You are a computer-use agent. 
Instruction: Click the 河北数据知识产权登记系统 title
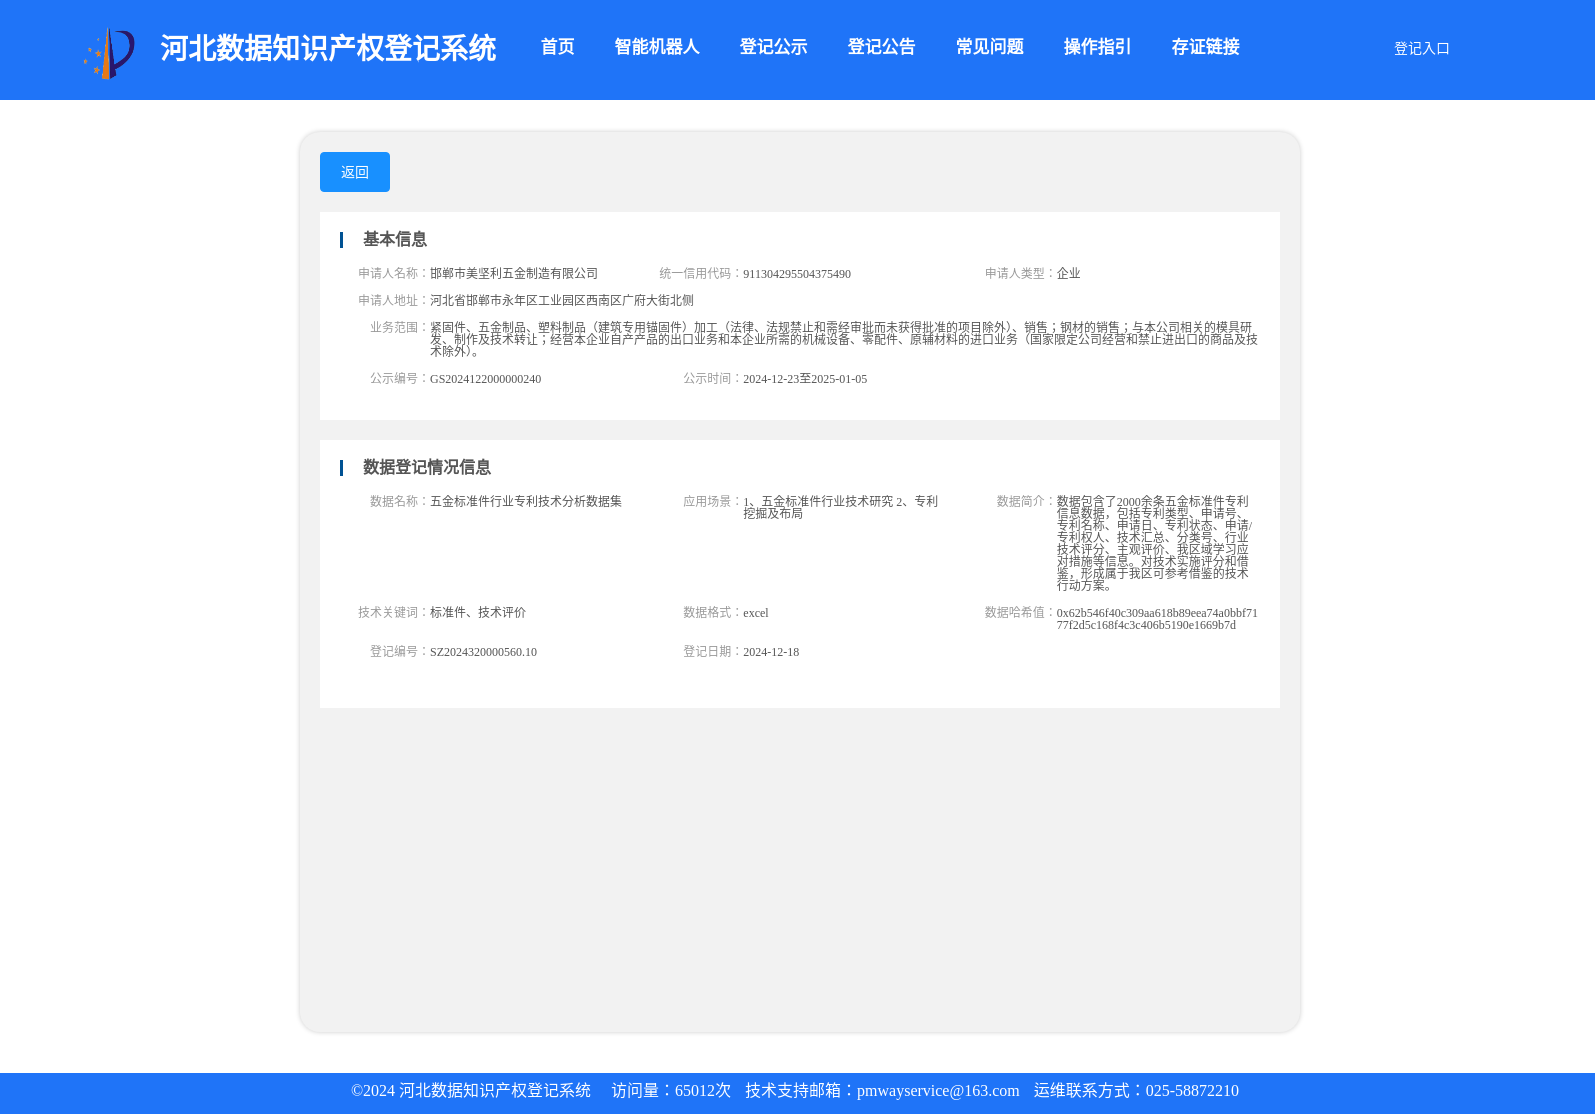tap(328, 48)
